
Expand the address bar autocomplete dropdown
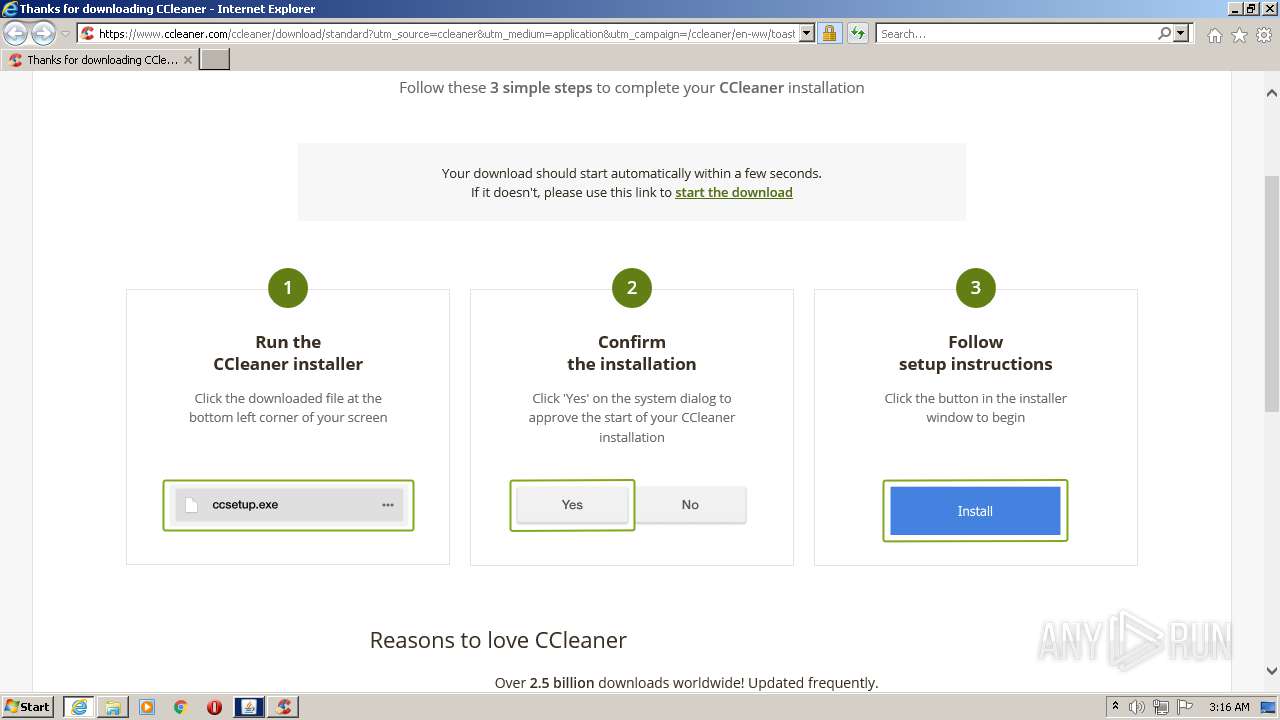coord(807,34)
